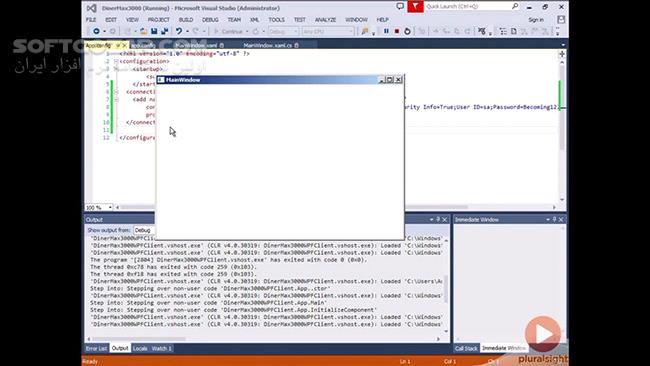Screen dimensions: 650x366
Task: Click the Navigate Backward icon
Action: (96, 31)
